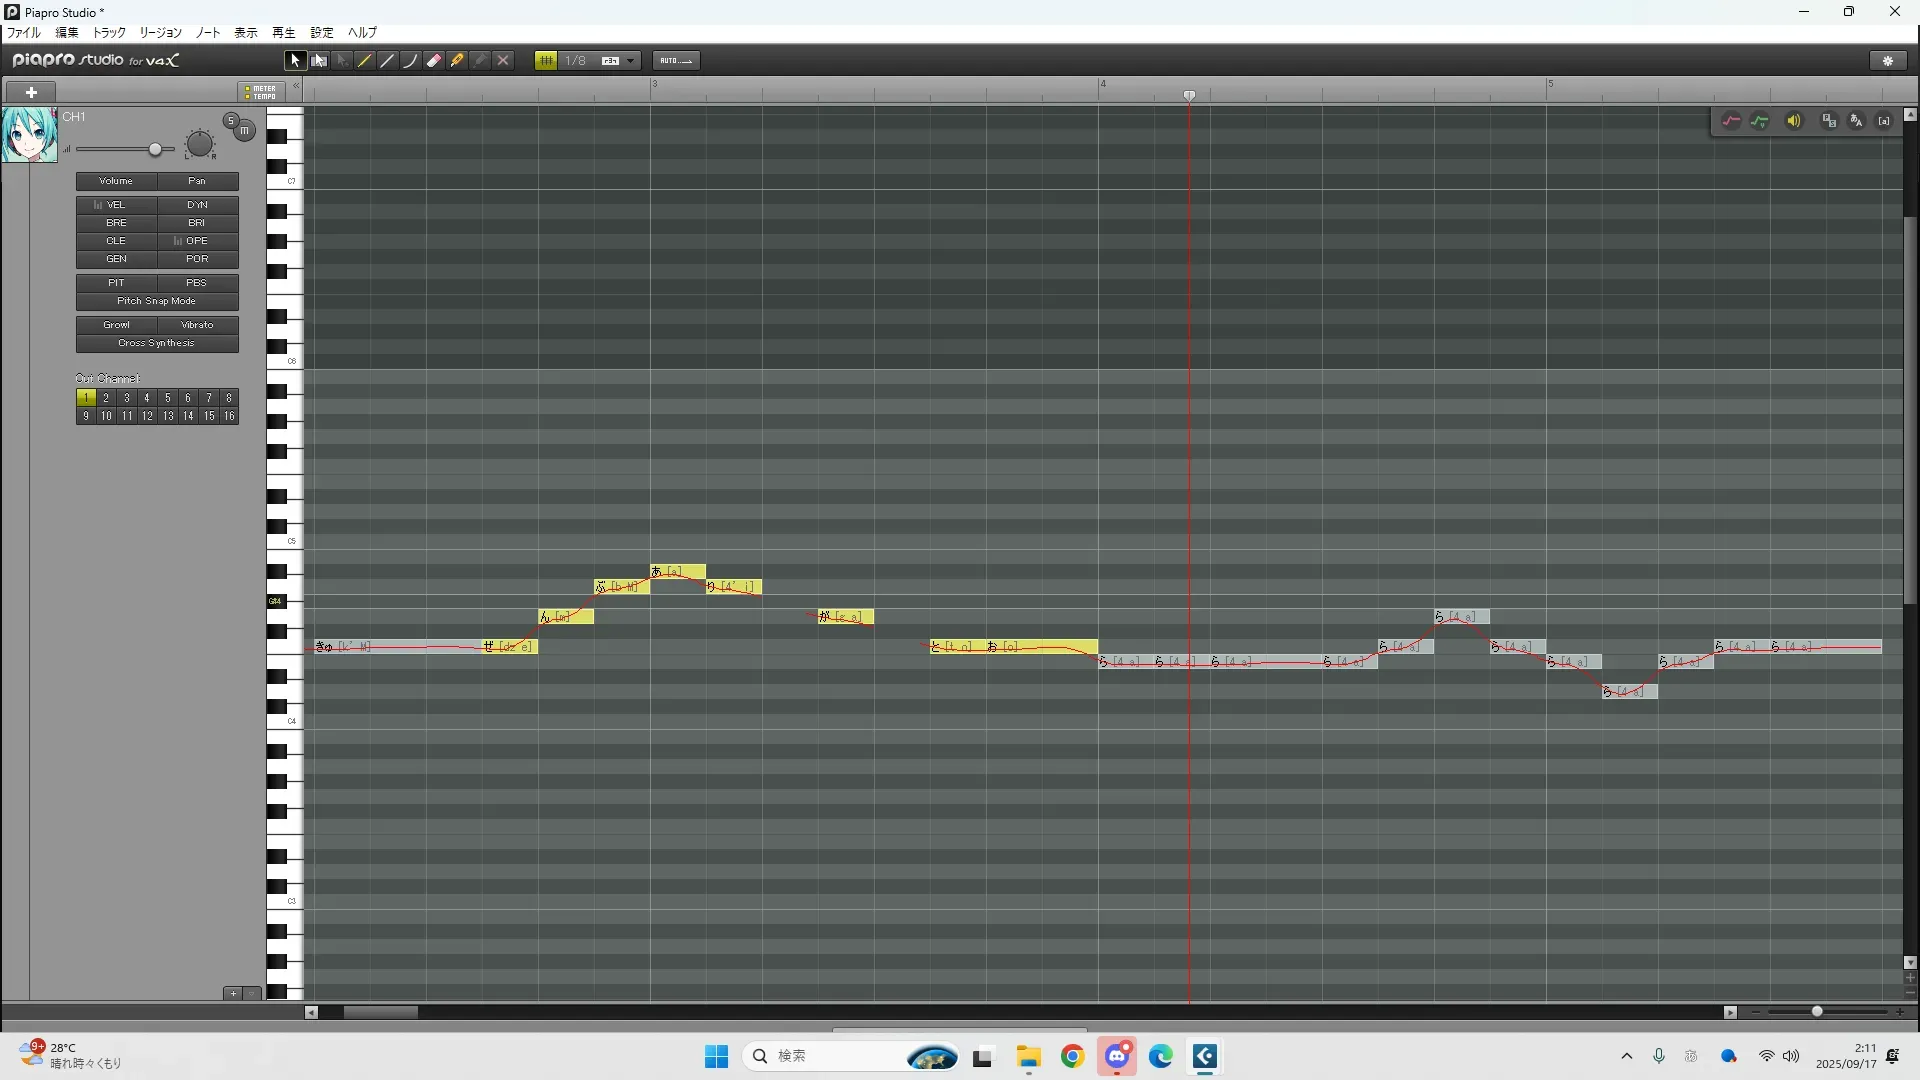This screenshot has height=1080, width=1920.
Task: Click the Vibrato parameter button
Action: coord(197,325)
